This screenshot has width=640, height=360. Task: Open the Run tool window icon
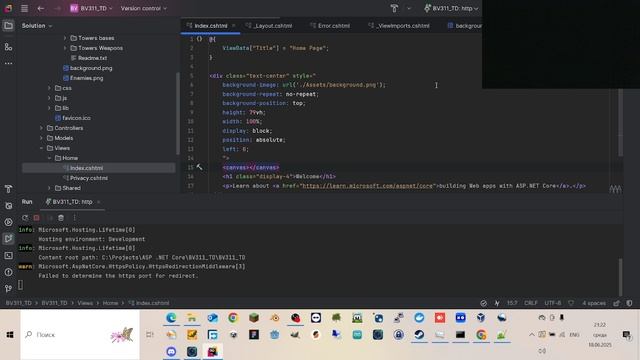8,239
